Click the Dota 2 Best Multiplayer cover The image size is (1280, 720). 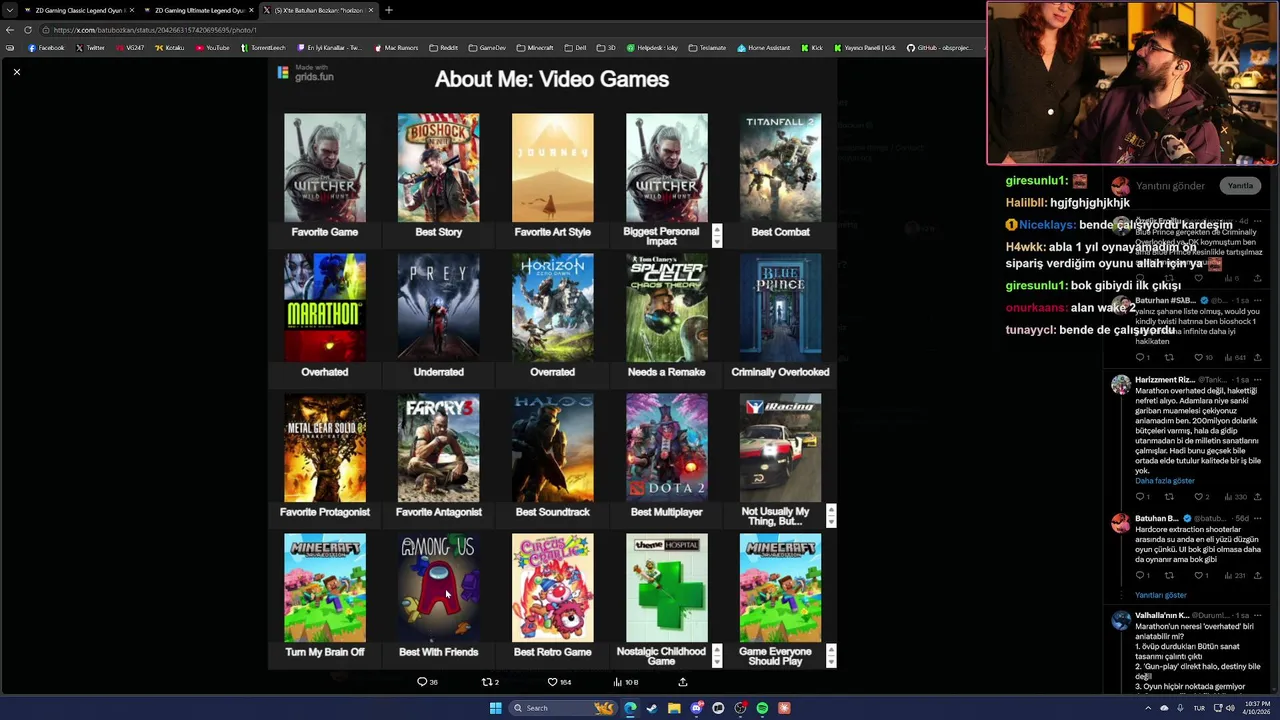[667, 448]
